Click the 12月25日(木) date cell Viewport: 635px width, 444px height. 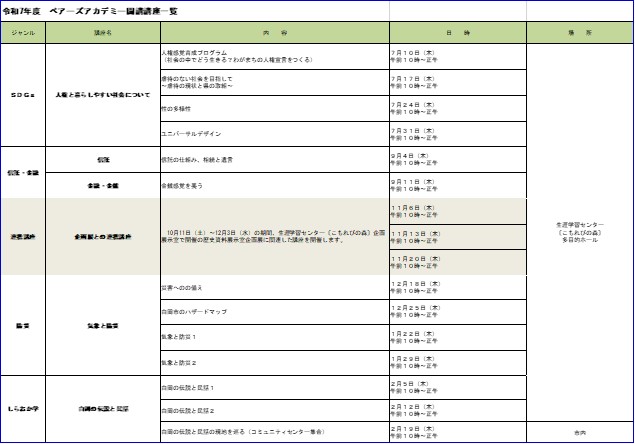(458, 312)
